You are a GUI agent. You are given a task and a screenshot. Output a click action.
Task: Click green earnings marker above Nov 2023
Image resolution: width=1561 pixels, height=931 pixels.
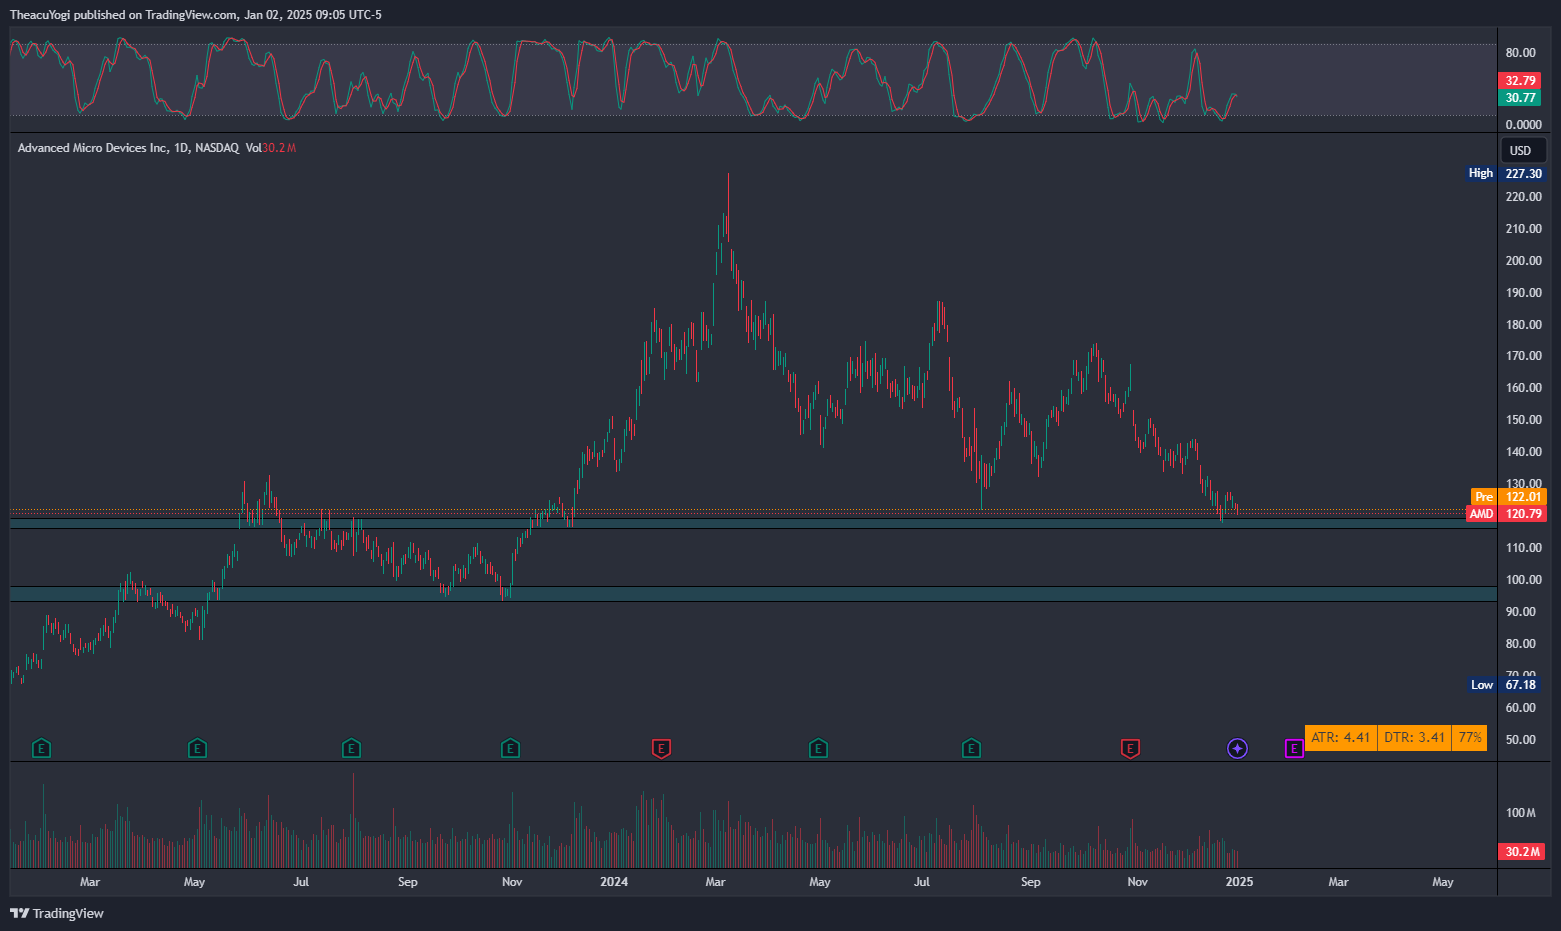click(510, 748)
